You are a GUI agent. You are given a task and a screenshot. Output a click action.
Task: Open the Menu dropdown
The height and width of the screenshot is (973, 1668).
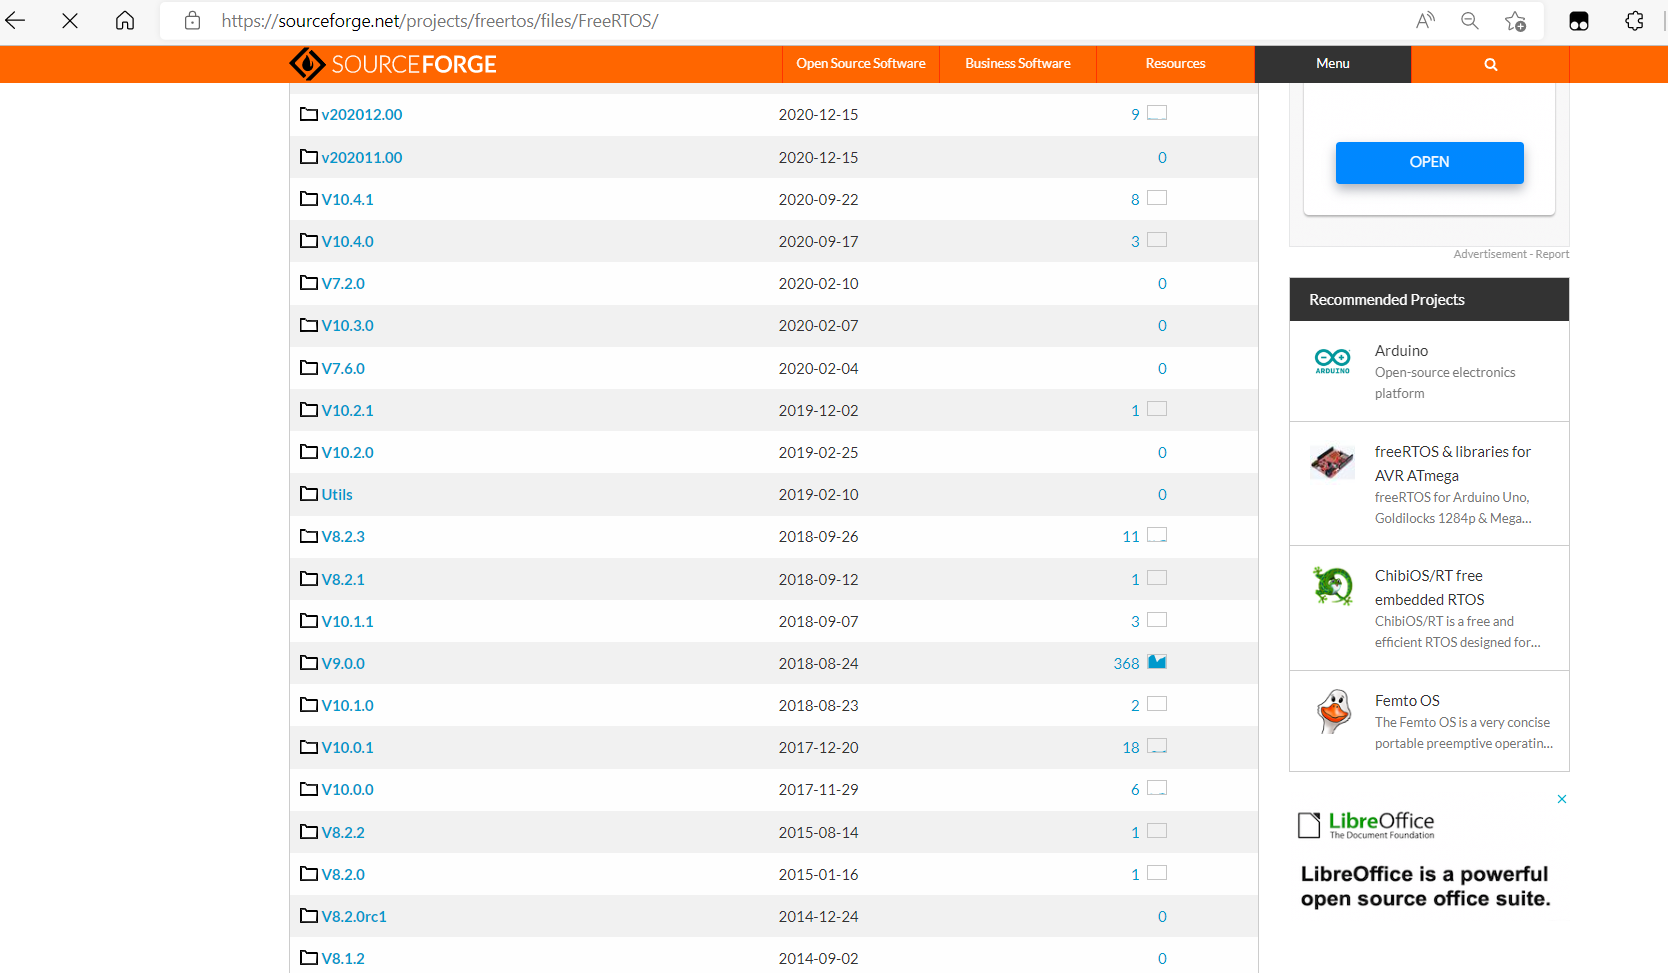[x=1332, y=64]
